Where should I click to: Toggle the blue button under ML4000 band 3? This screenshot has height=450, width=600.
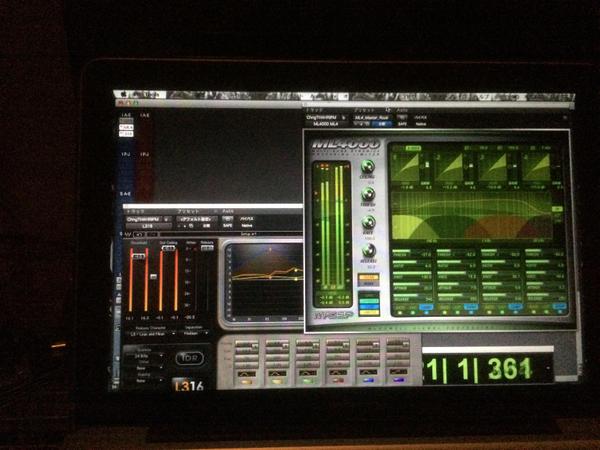[x=515, y=307]
